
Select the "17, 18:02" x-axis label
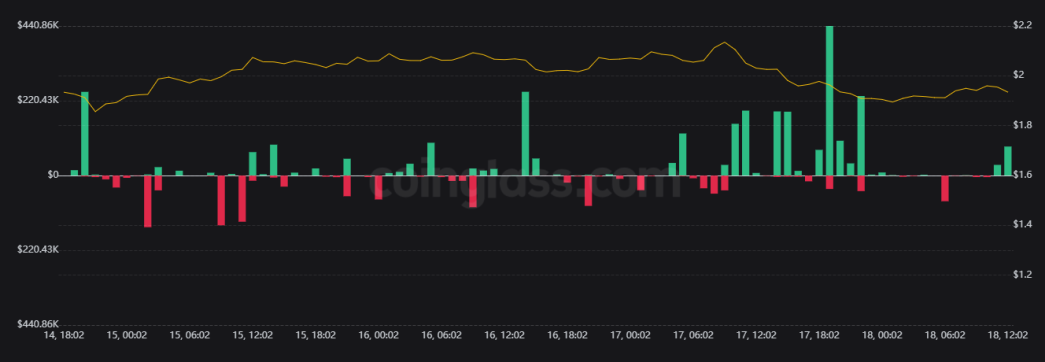pos(820,335)
